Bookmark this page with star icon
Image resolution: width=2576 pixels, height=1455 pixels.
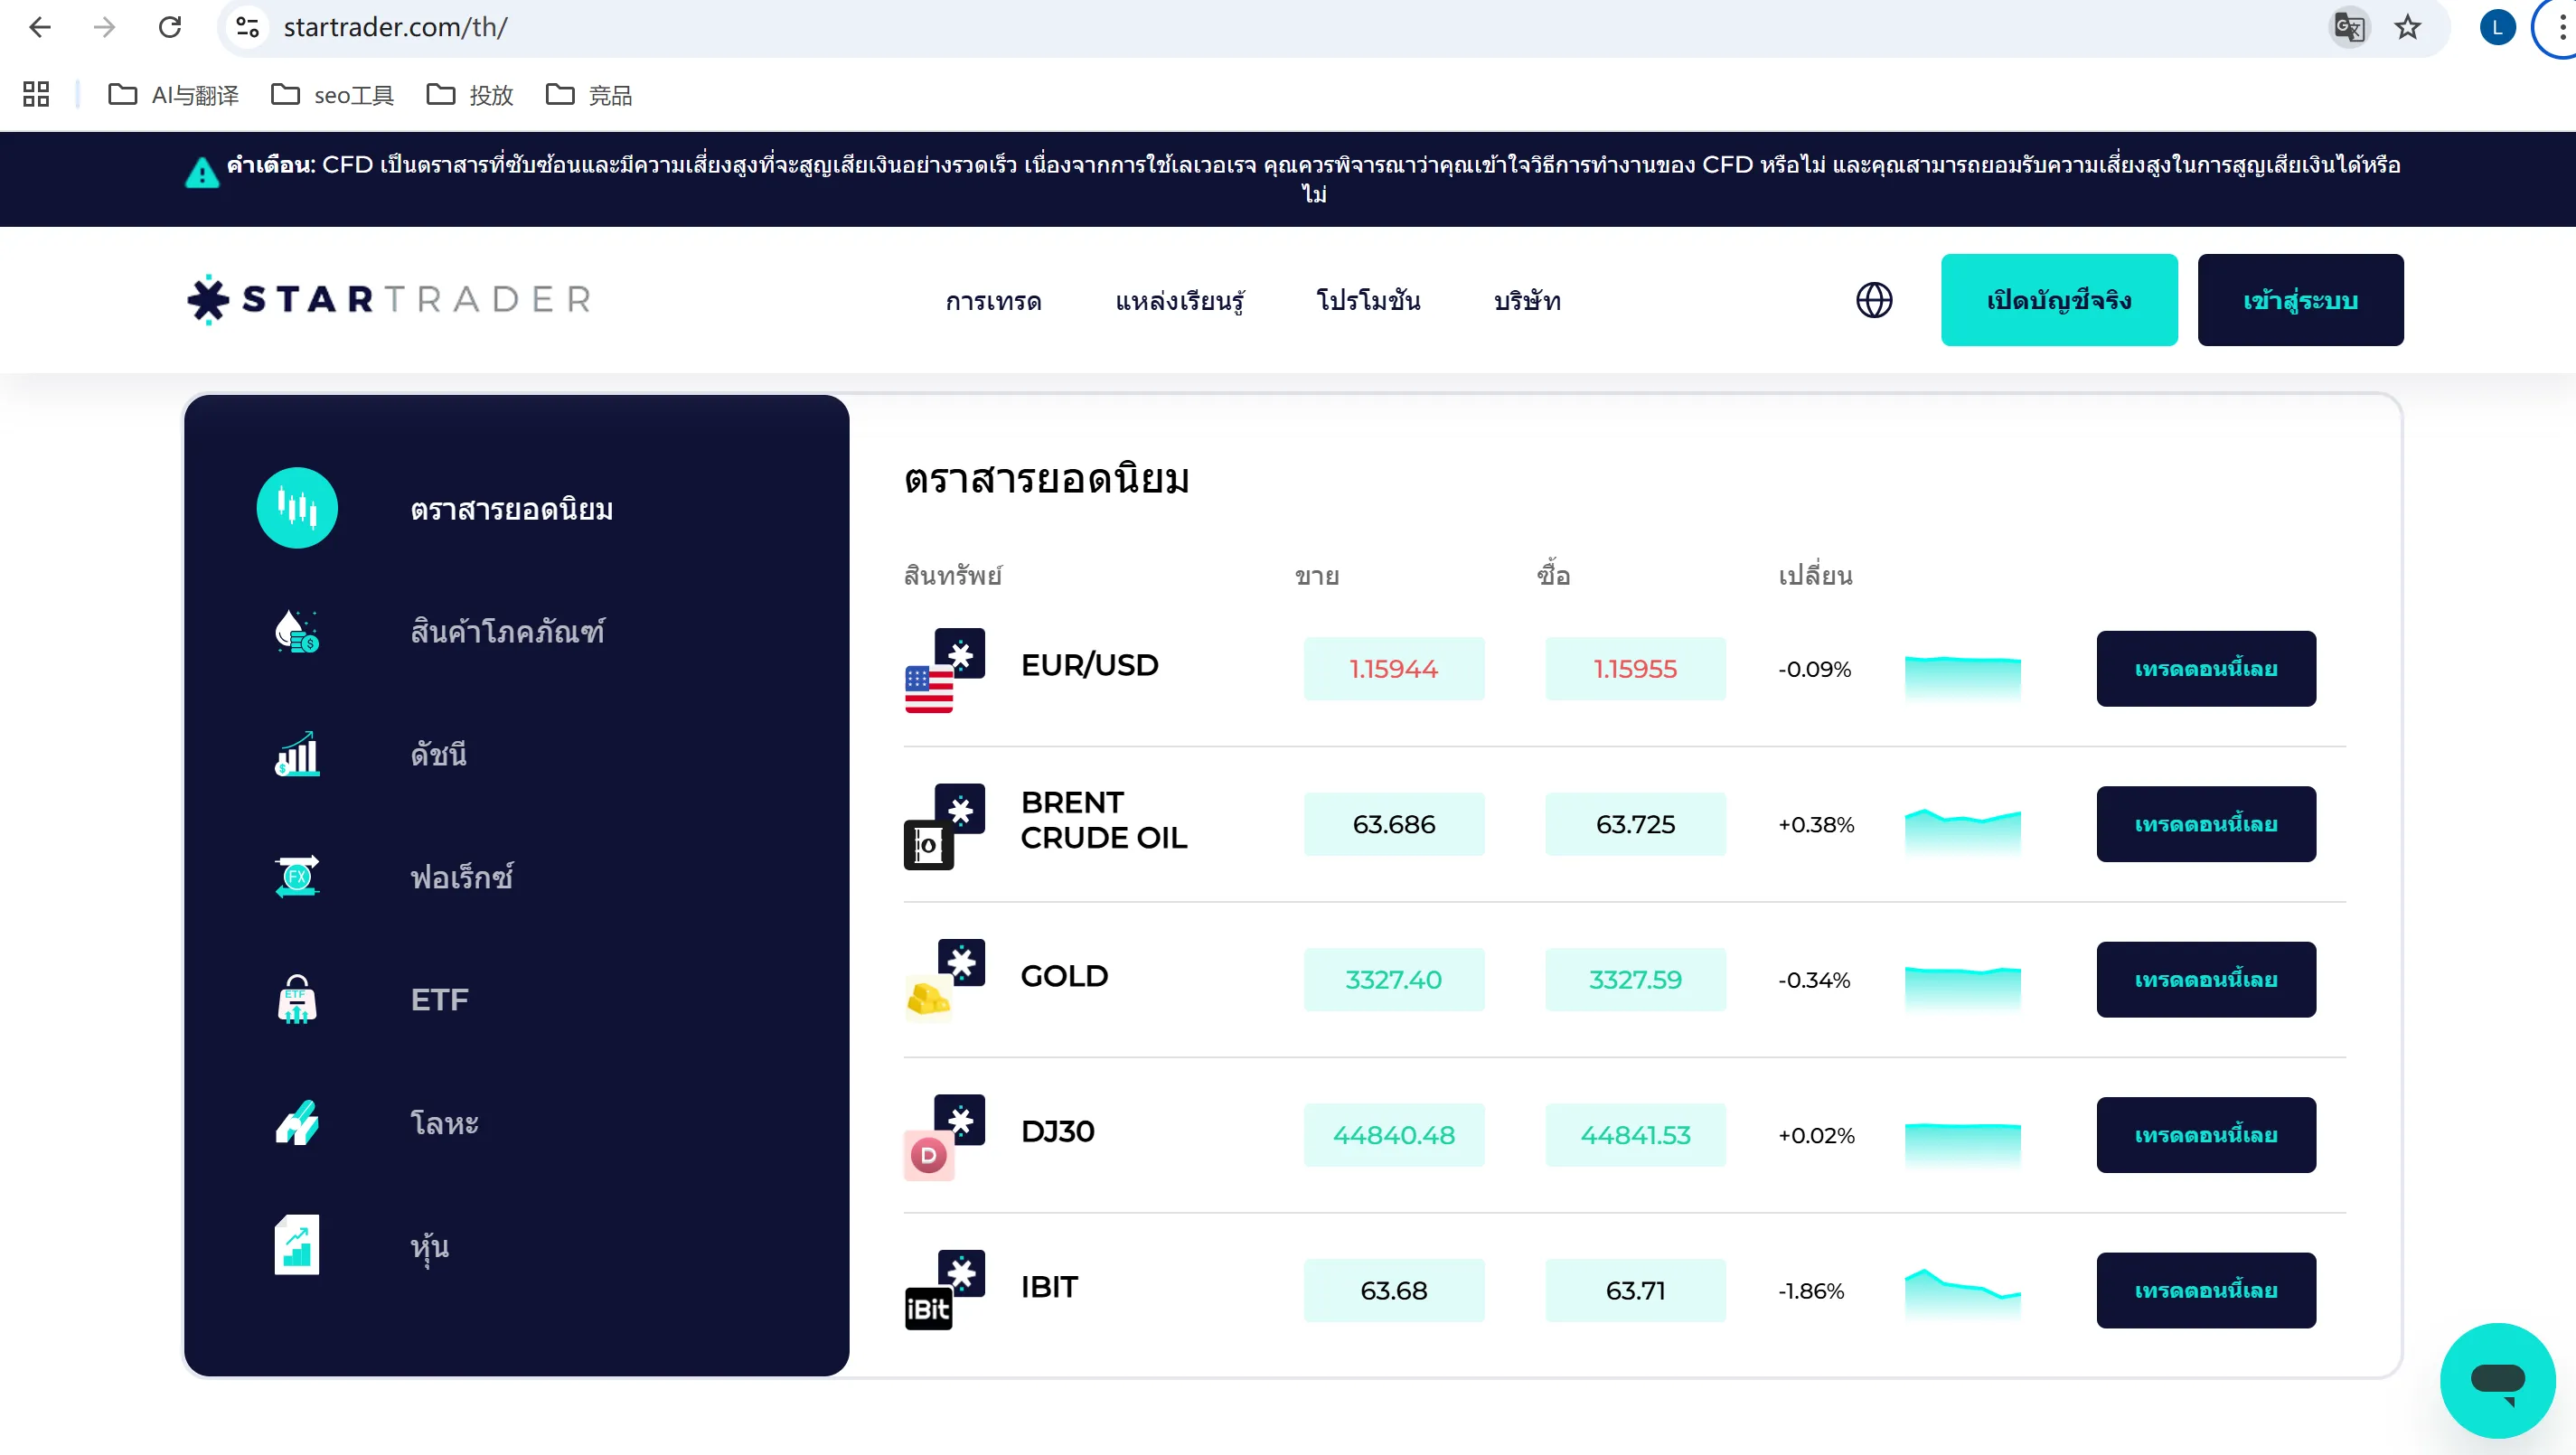tap(2408, 27)
